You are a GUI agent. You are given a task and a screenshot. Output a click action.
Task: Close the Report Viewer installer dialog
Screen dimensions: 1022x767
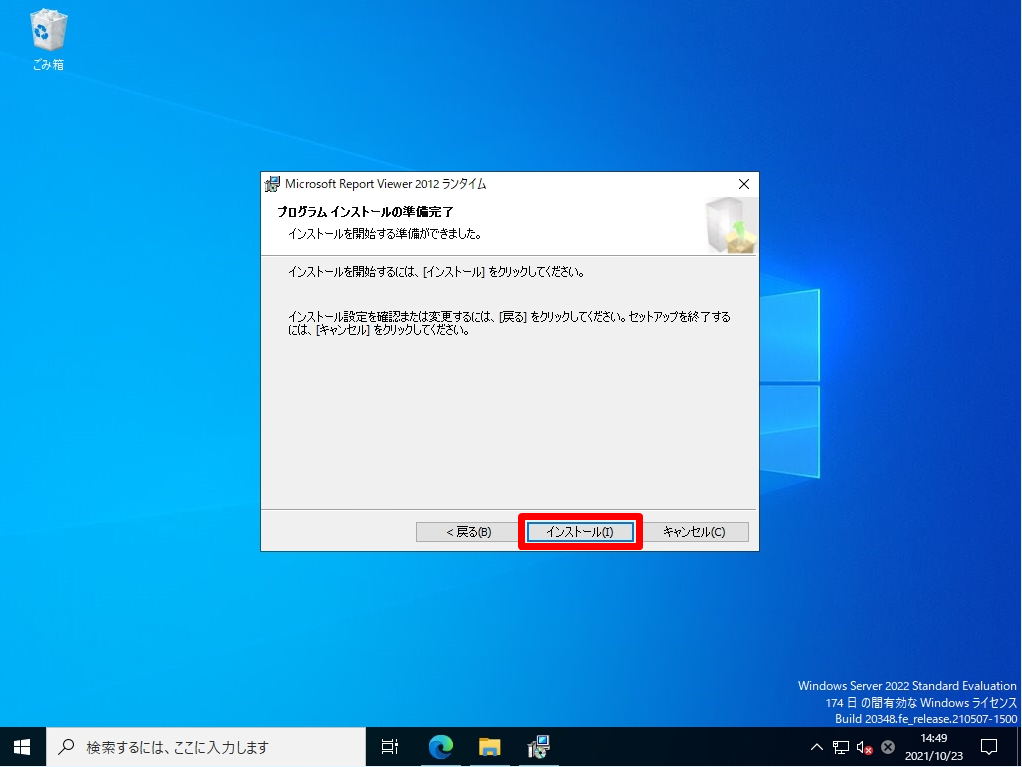(x=744, y=184)
